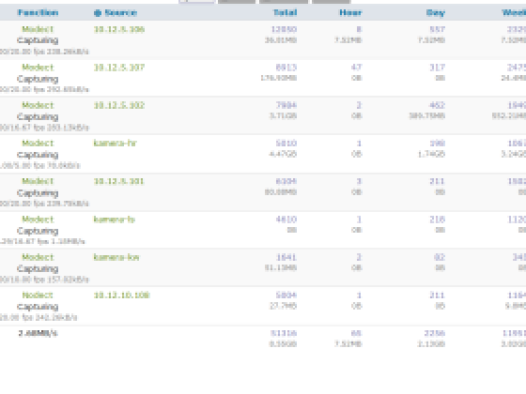The height and width of the screenshot is (394, 526).
Task: Open the 10.12.5.101 source link
Action: tap(119, 181)
